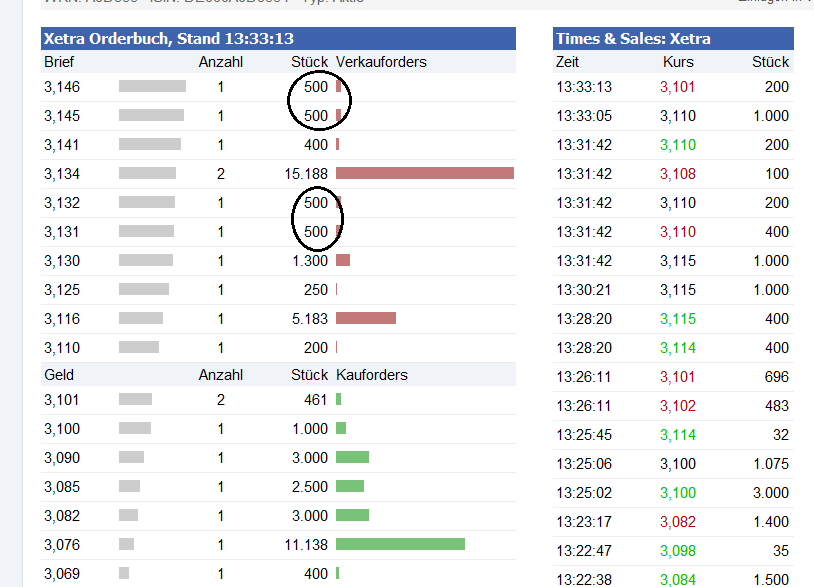The height and width of the screenshot is (587, 814).
Task: Select the ask price 3,146
Action: click(62, 87)
